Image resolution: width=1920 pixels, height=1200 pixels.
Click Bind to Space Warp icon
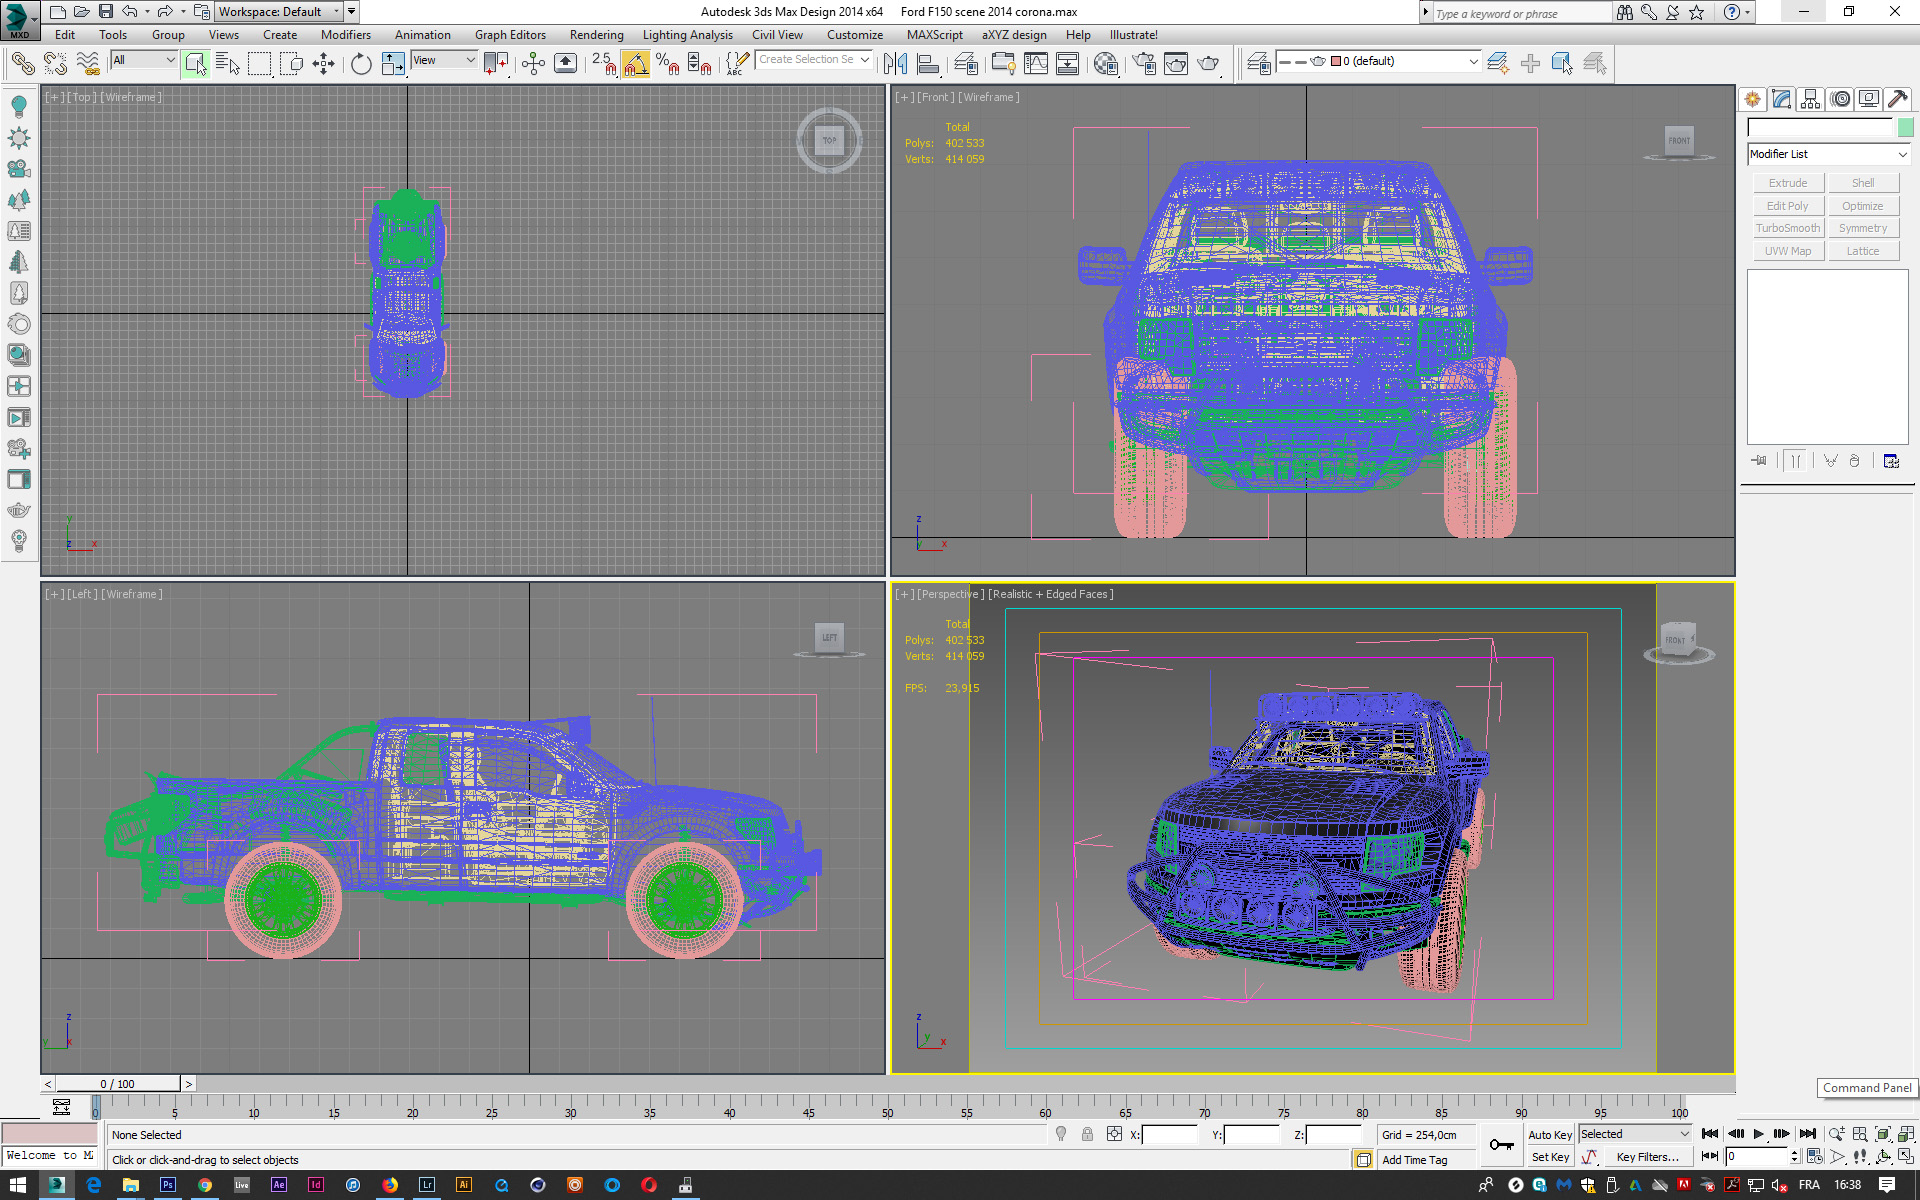coord(88,64)
